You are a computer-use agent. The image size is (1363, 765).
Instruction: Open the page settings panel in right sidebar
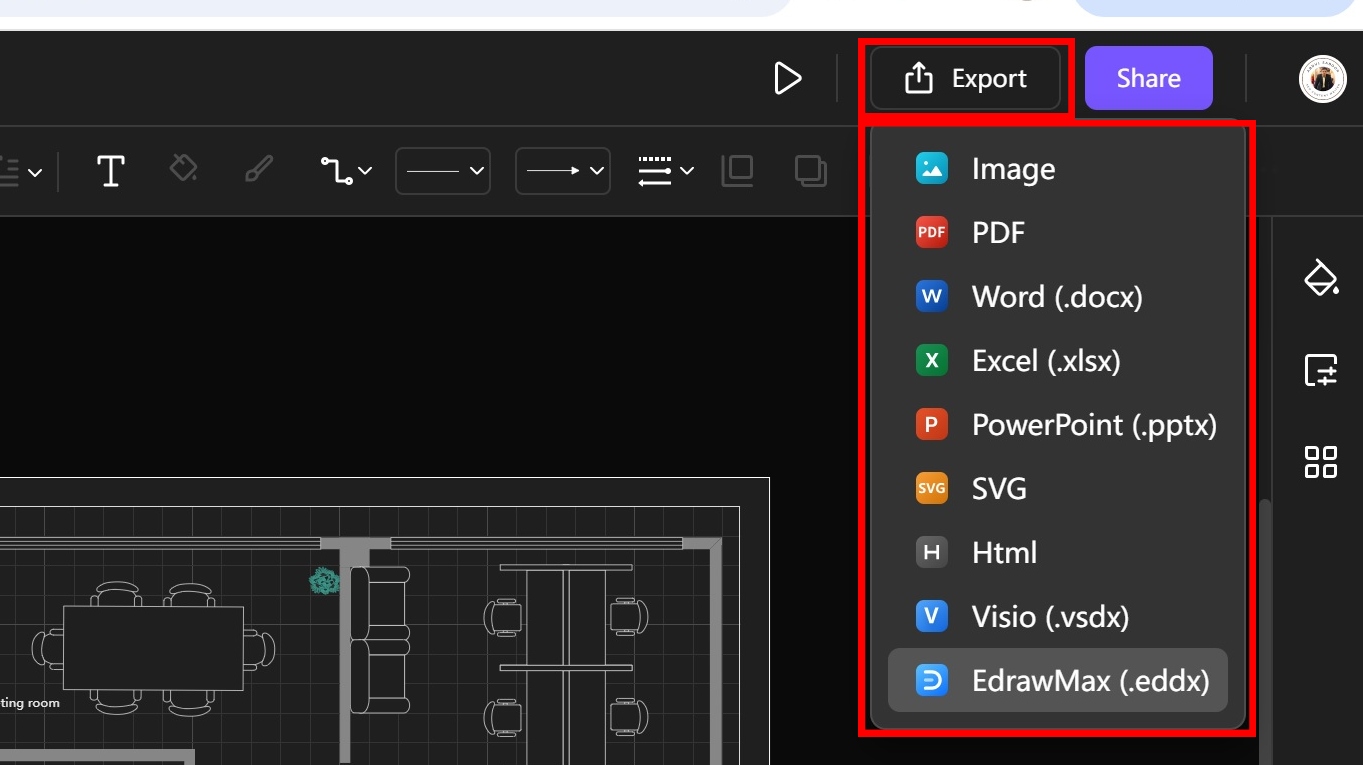tap(1321, 370)
